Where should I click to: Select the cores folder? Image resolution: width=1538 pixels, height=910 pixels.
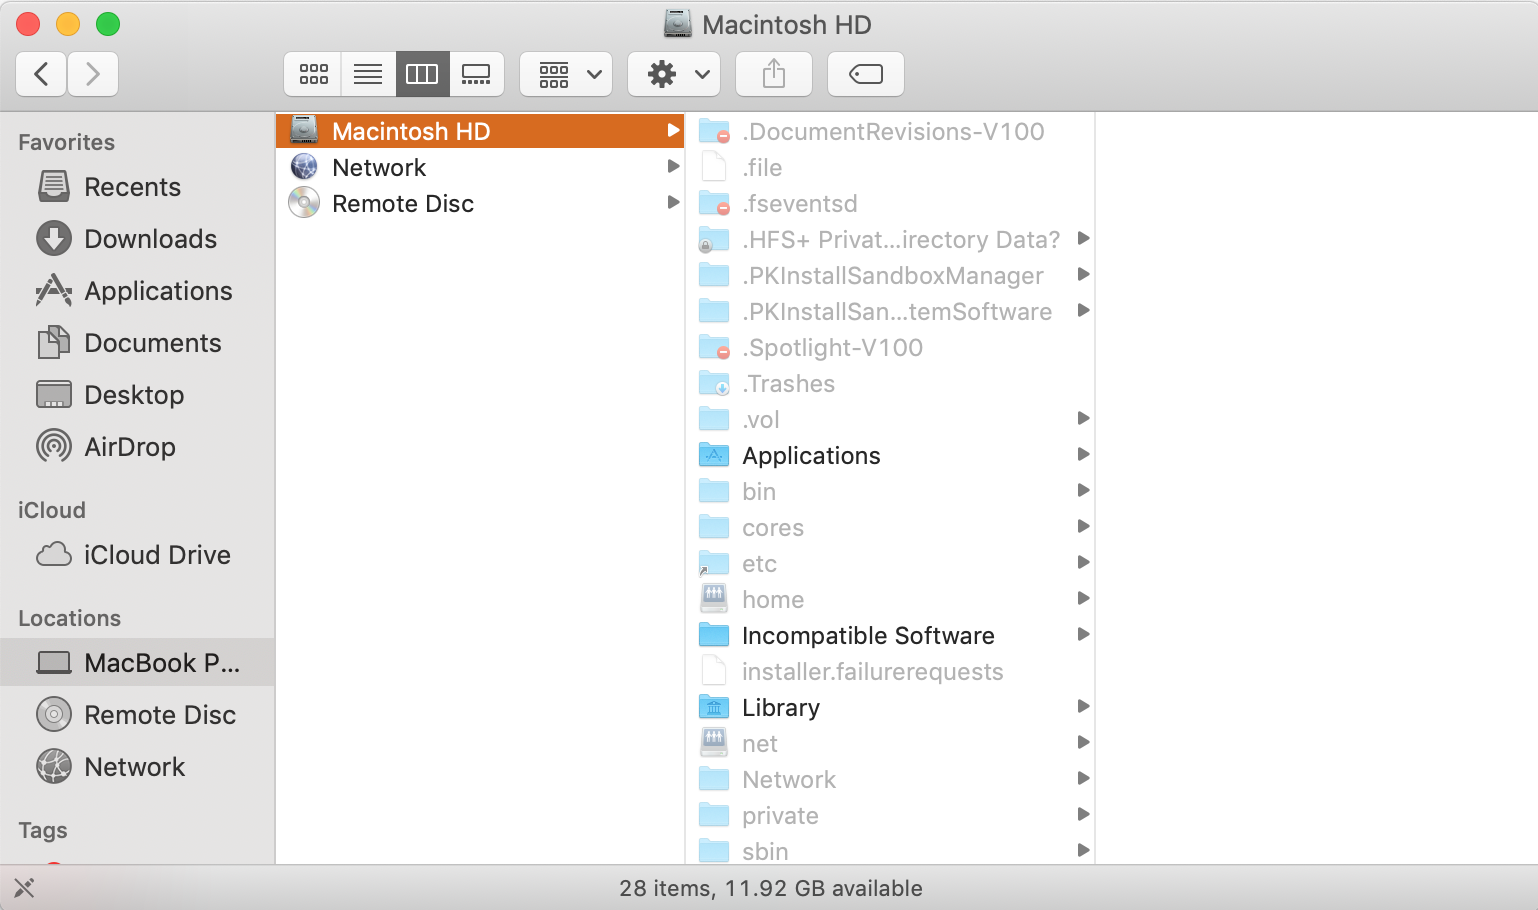[890, 527]
